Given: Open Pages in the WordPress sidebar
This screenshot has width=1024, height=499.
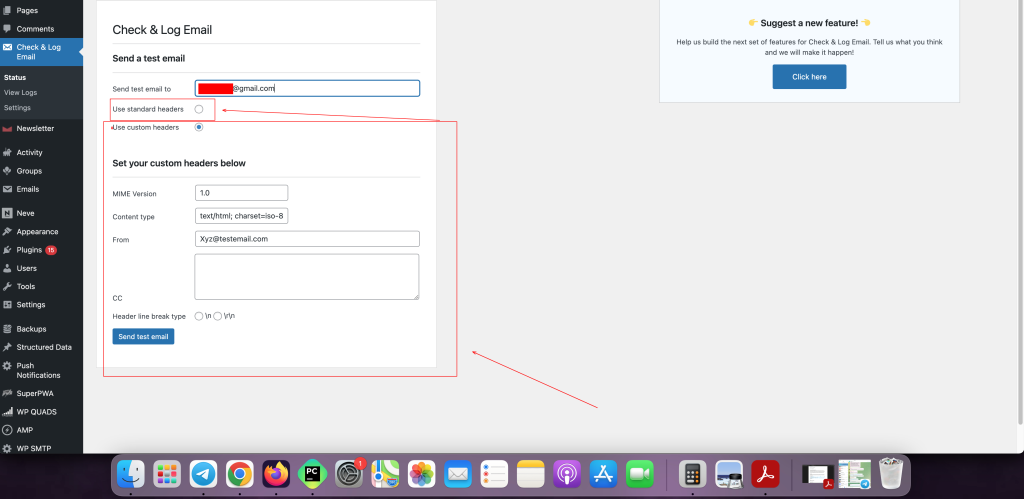Looking at the screenshot, I should pos(27,10).
